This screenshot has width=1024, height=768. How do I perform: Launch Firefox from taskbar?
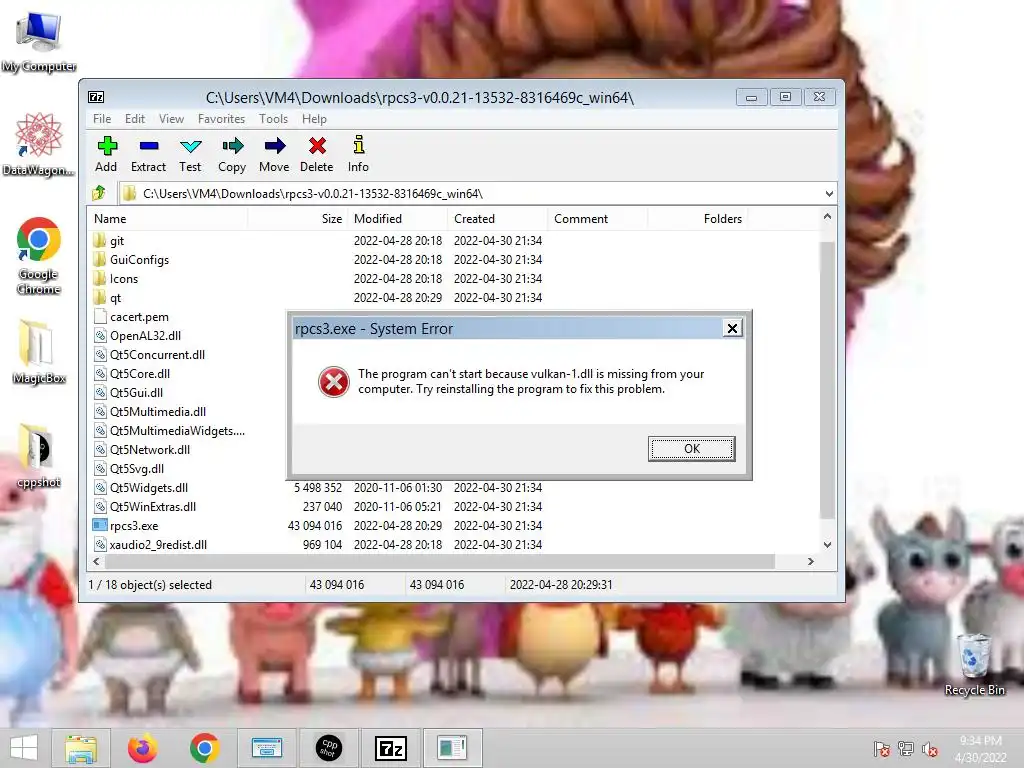tap(142, 748)
